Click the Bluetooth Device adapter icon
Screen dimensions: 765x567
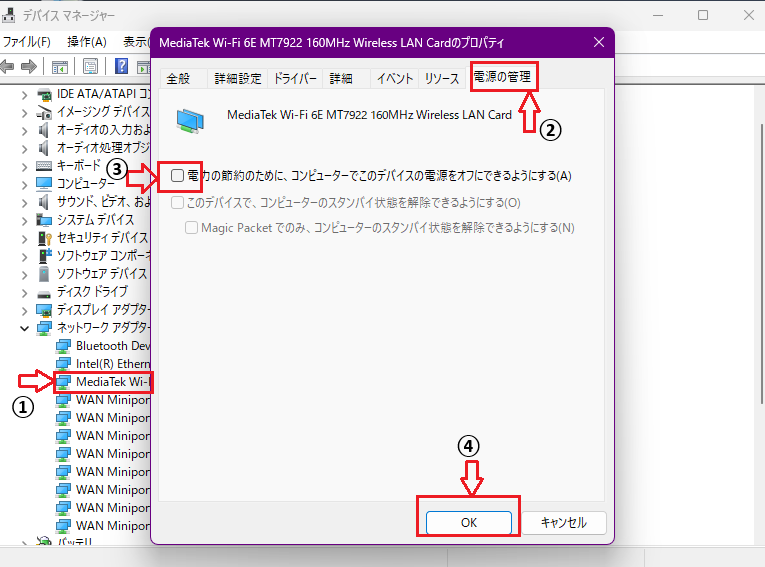pos(63,346)
